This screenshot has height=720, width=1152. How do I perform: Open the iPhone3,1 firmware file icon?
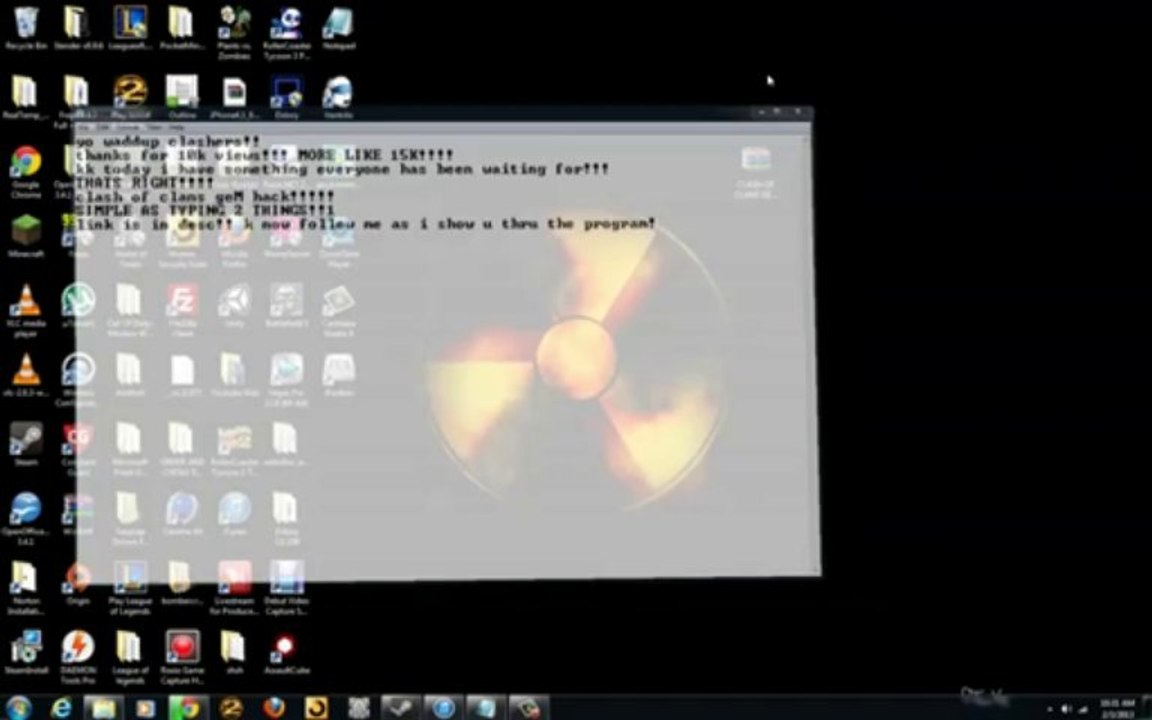tap(234, 97)
